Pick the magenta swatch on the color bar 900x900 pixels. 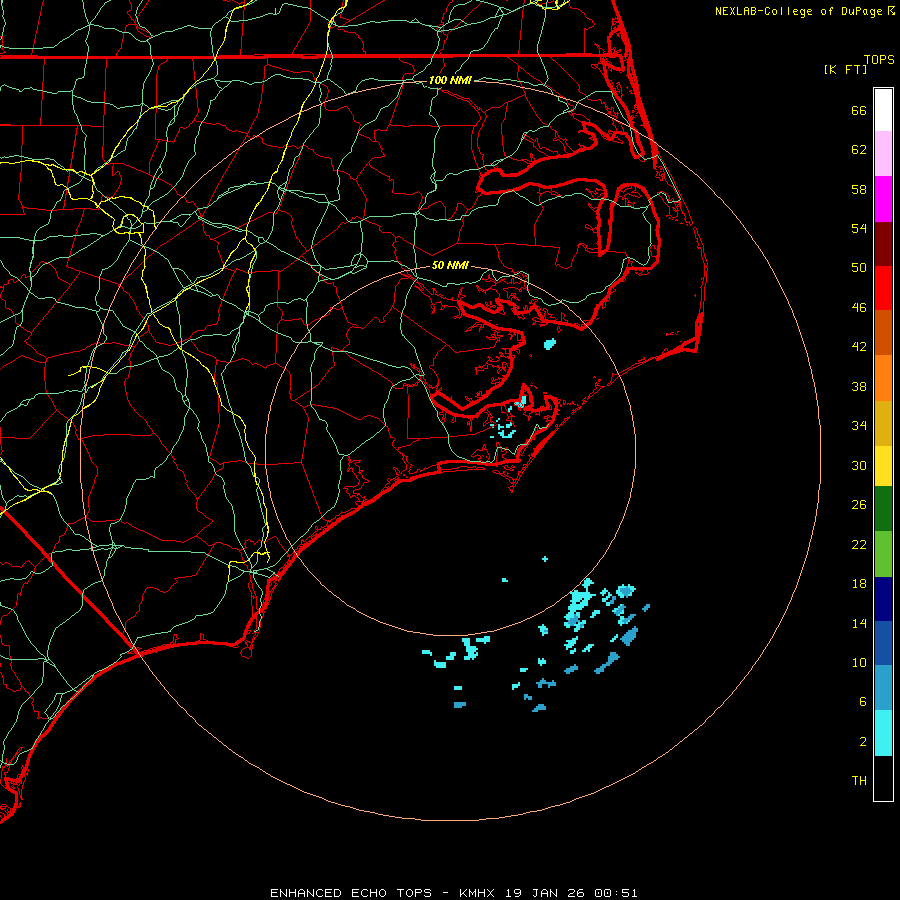pyautogui.click(x=883, y=199)
